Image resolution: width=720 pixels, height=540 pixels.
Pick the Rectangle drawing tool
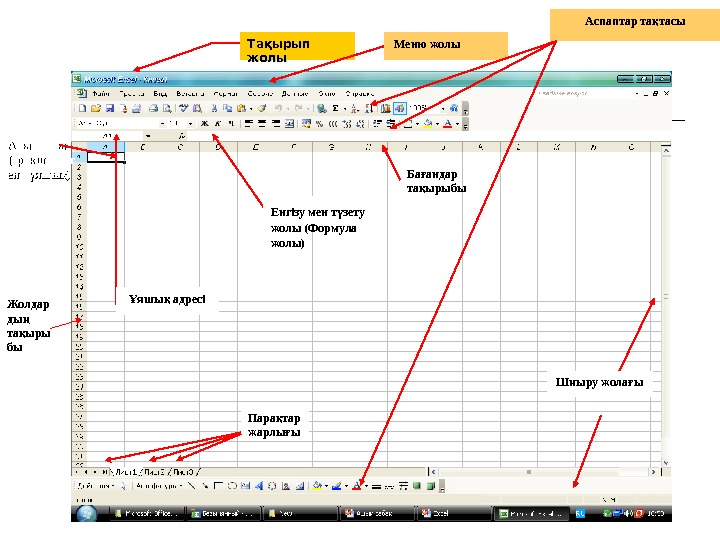click(219, 486)
